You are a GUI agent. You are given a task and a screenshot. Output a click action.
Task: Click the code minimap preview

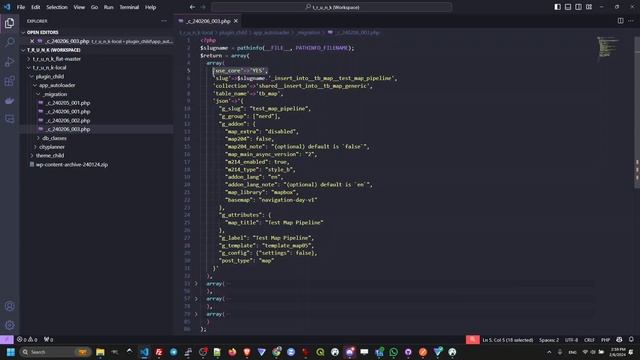607,47
